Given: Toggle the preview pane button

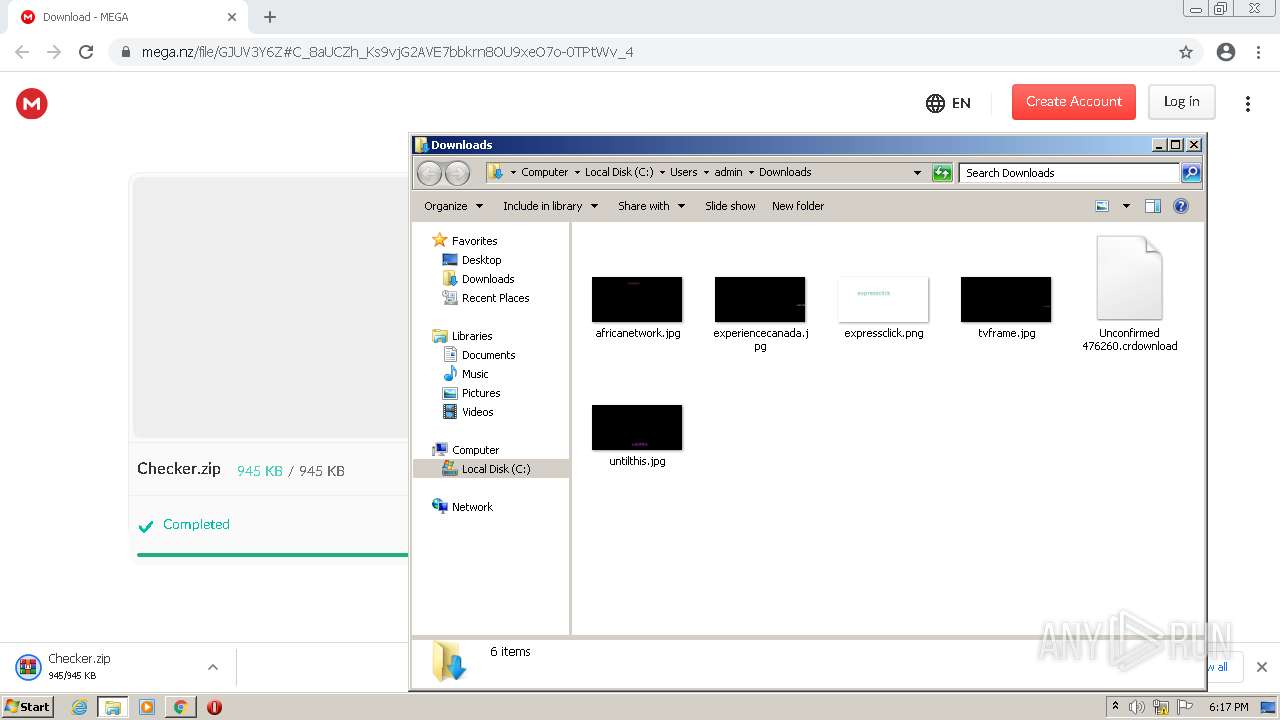Looking at the screenshot, I should (1152, 206).
